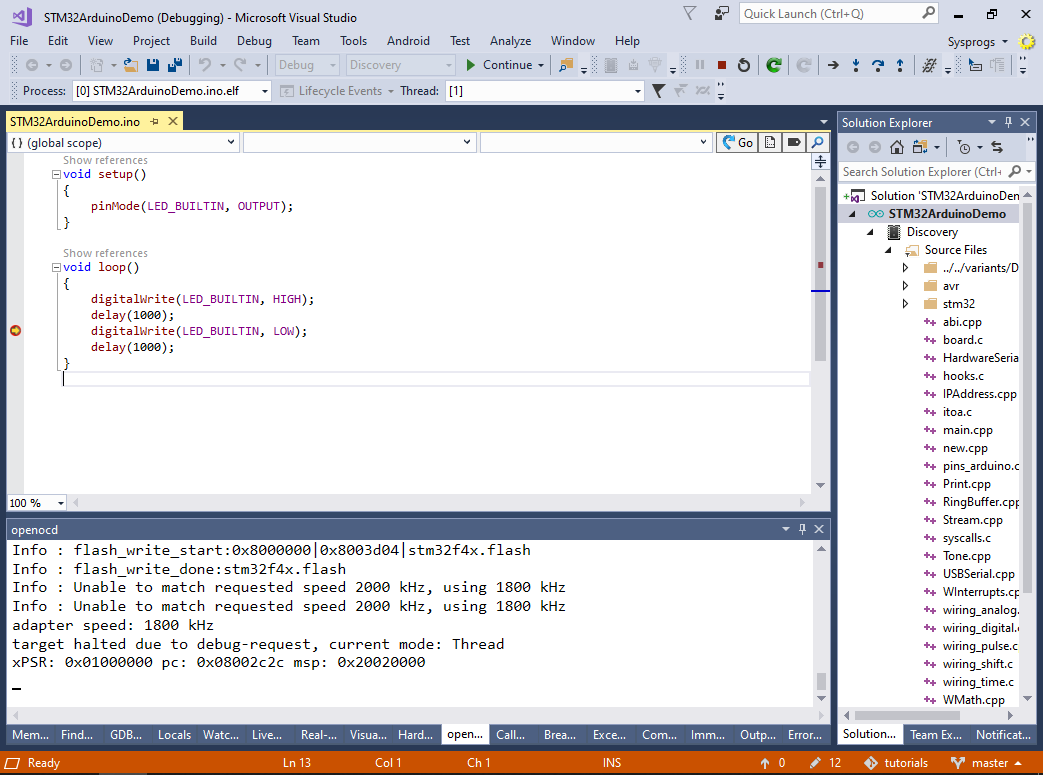Click Show references above void setup()
This screenshot has height=775, width=1043.
(x=105, y=160)
